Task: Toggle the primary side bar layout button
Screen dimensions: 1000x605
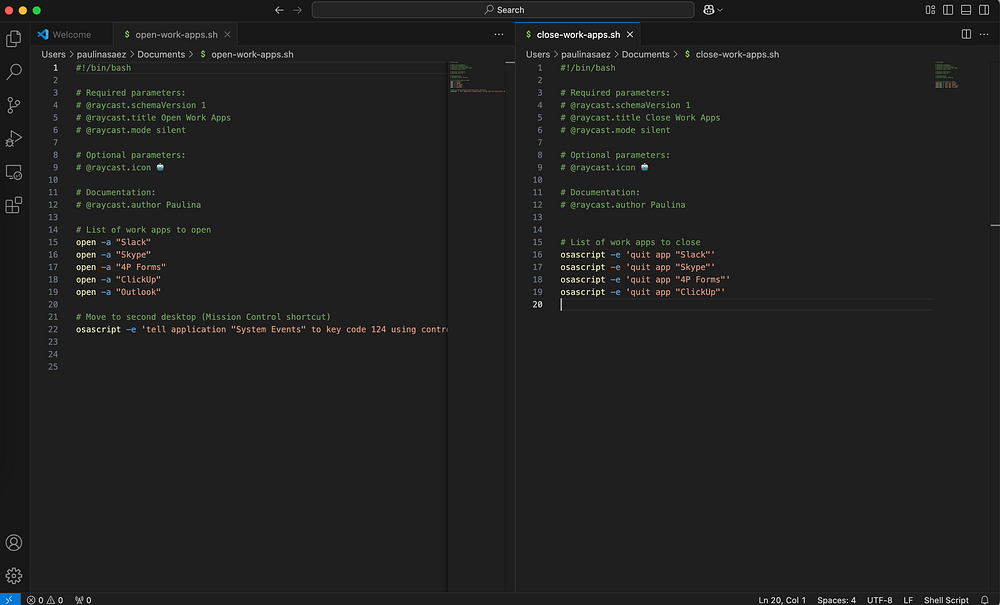Action: click(948, 10)
